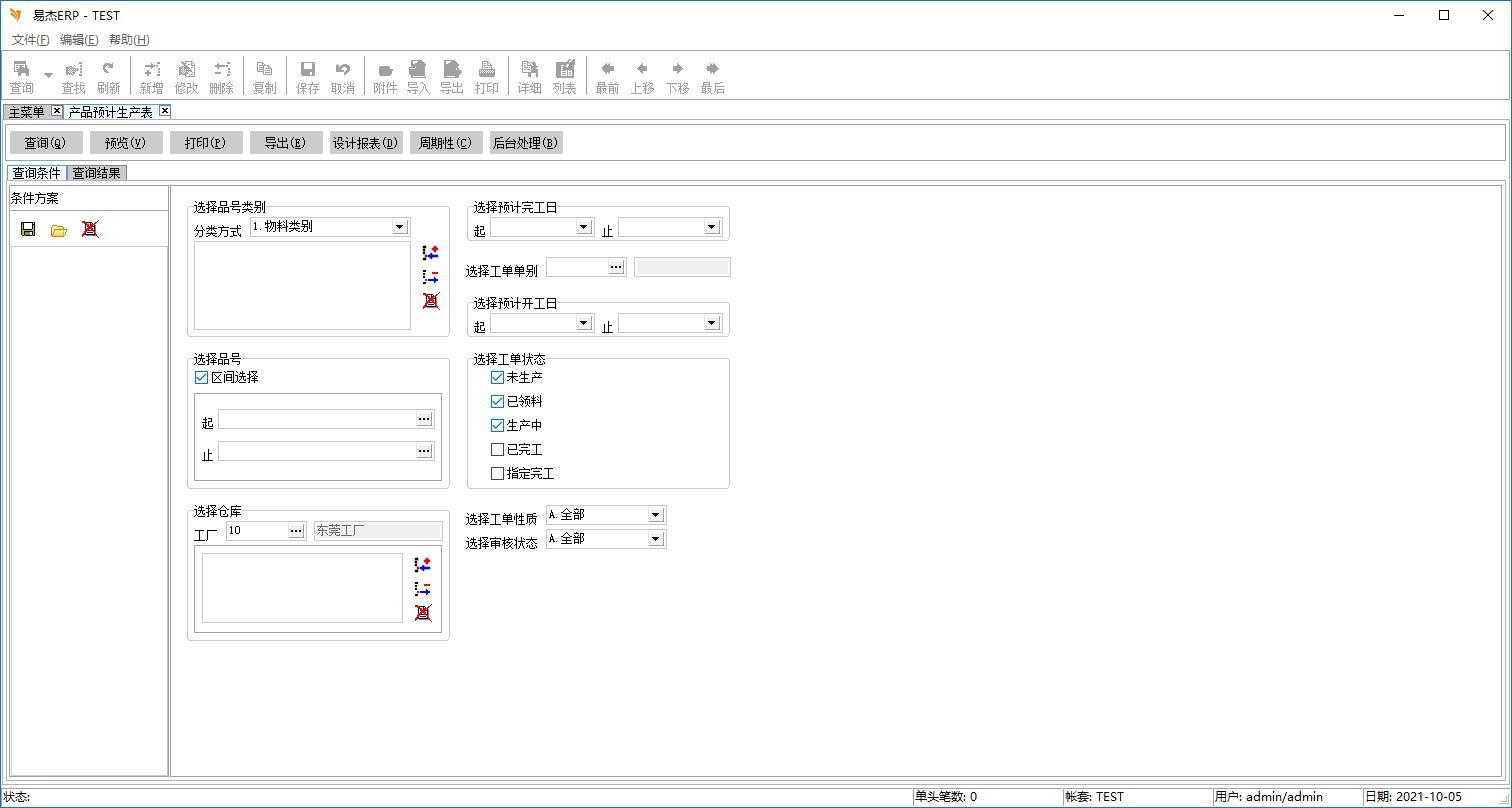1512x808 pixels.
Task: Enable the 已完工 status checkbox
Action: (498, 450)
